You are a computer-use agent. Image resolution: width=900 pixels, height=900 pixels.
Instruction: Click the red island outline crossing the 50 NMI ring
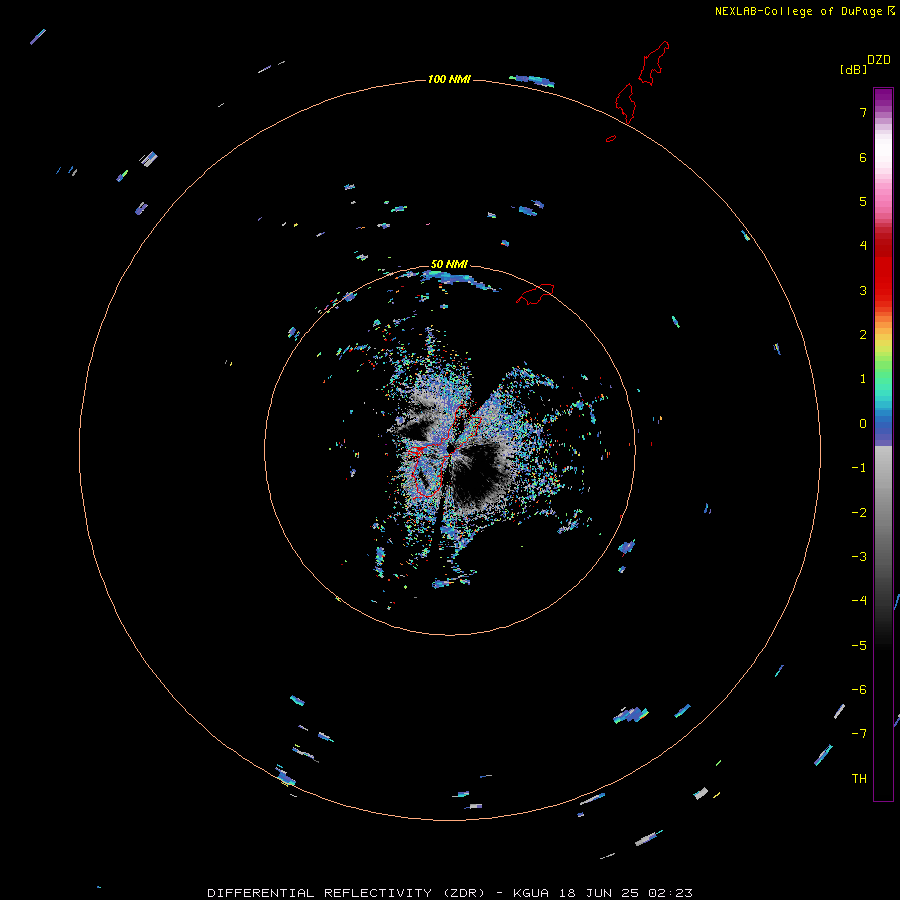[x=535, y=294]
